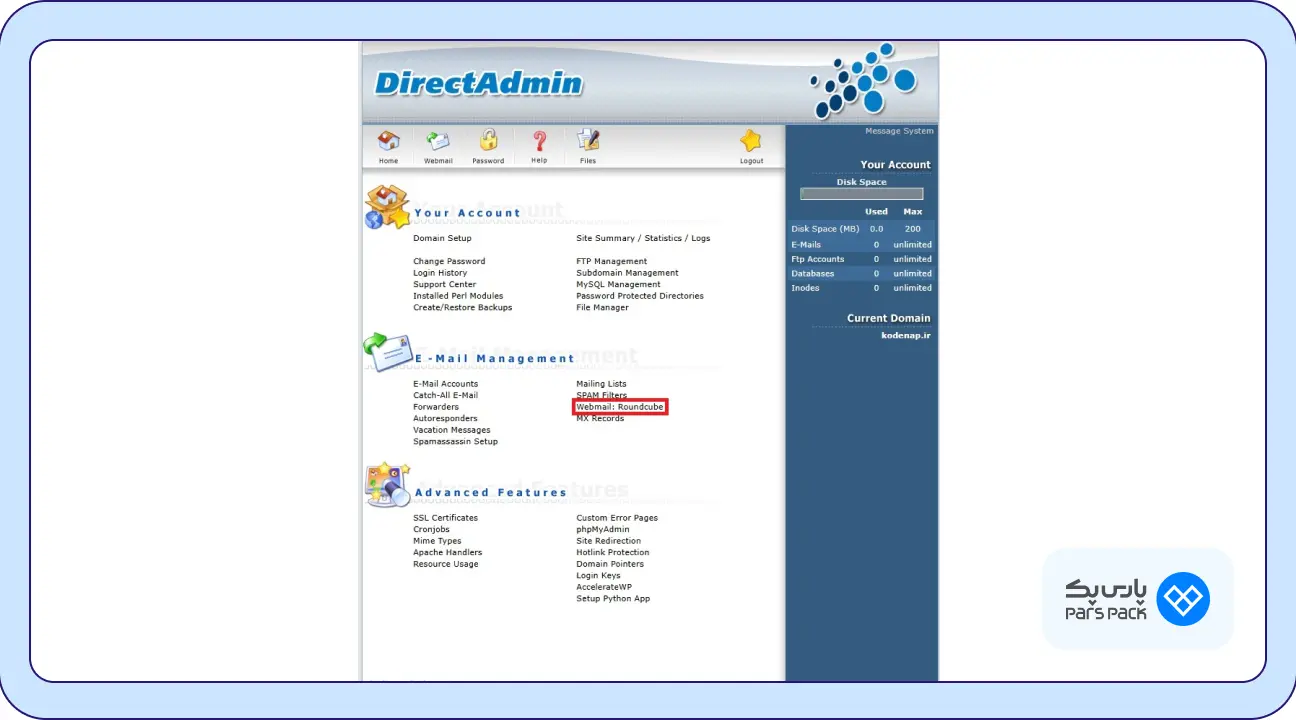Open Domain Pointers
The width and height of the screenshot is (1296, 720).
[x=610, y=564]
